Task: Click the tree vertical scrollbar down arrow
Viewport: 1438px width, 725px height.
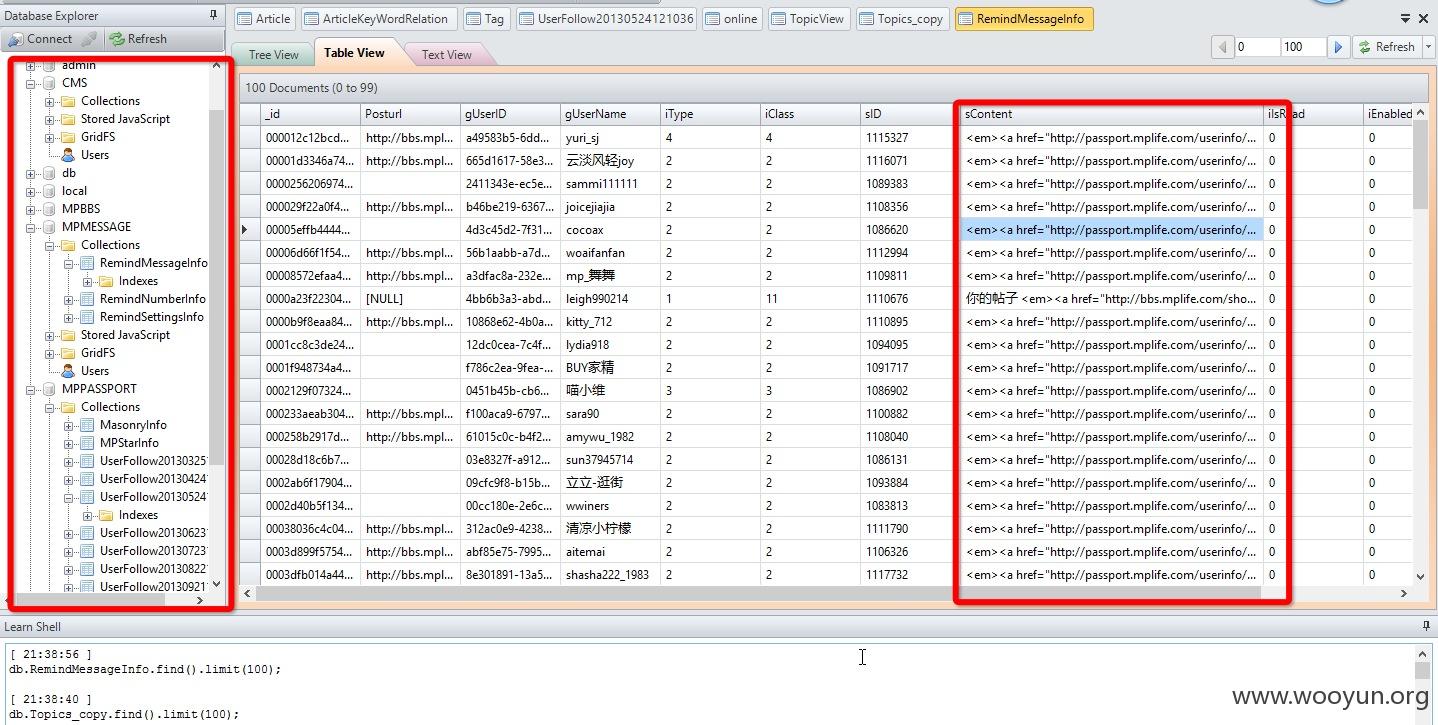Action: click(216, 585)
